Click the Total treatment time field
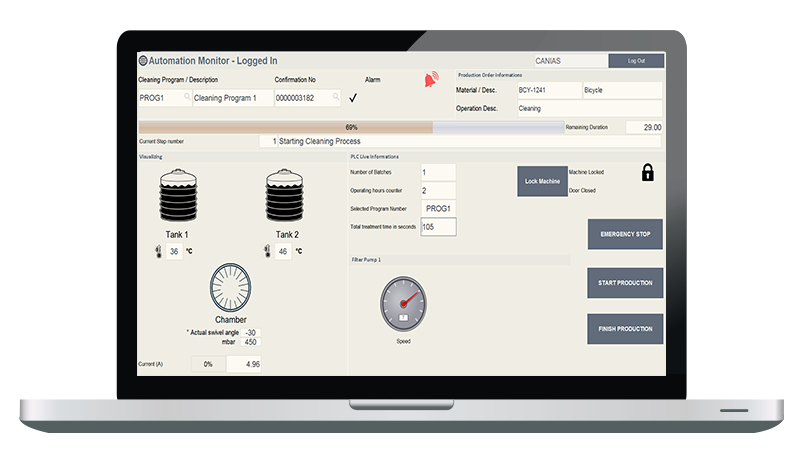800x457 pixels. [x=438, y=227]
